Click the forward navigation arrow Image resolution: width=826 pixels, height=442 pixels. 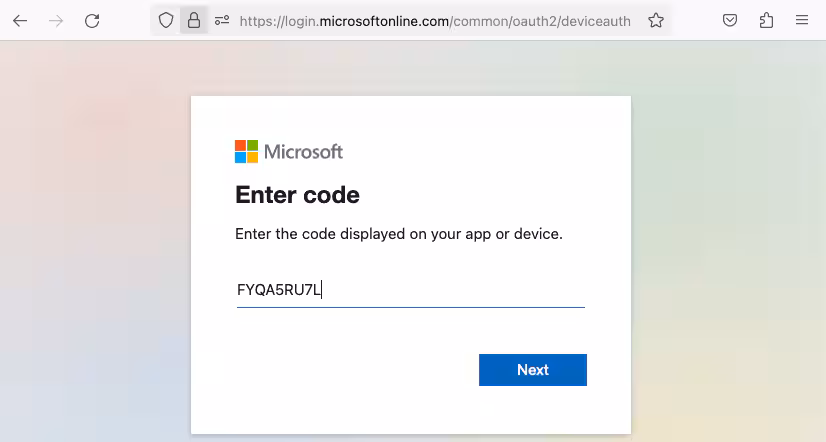click(56, 20)
